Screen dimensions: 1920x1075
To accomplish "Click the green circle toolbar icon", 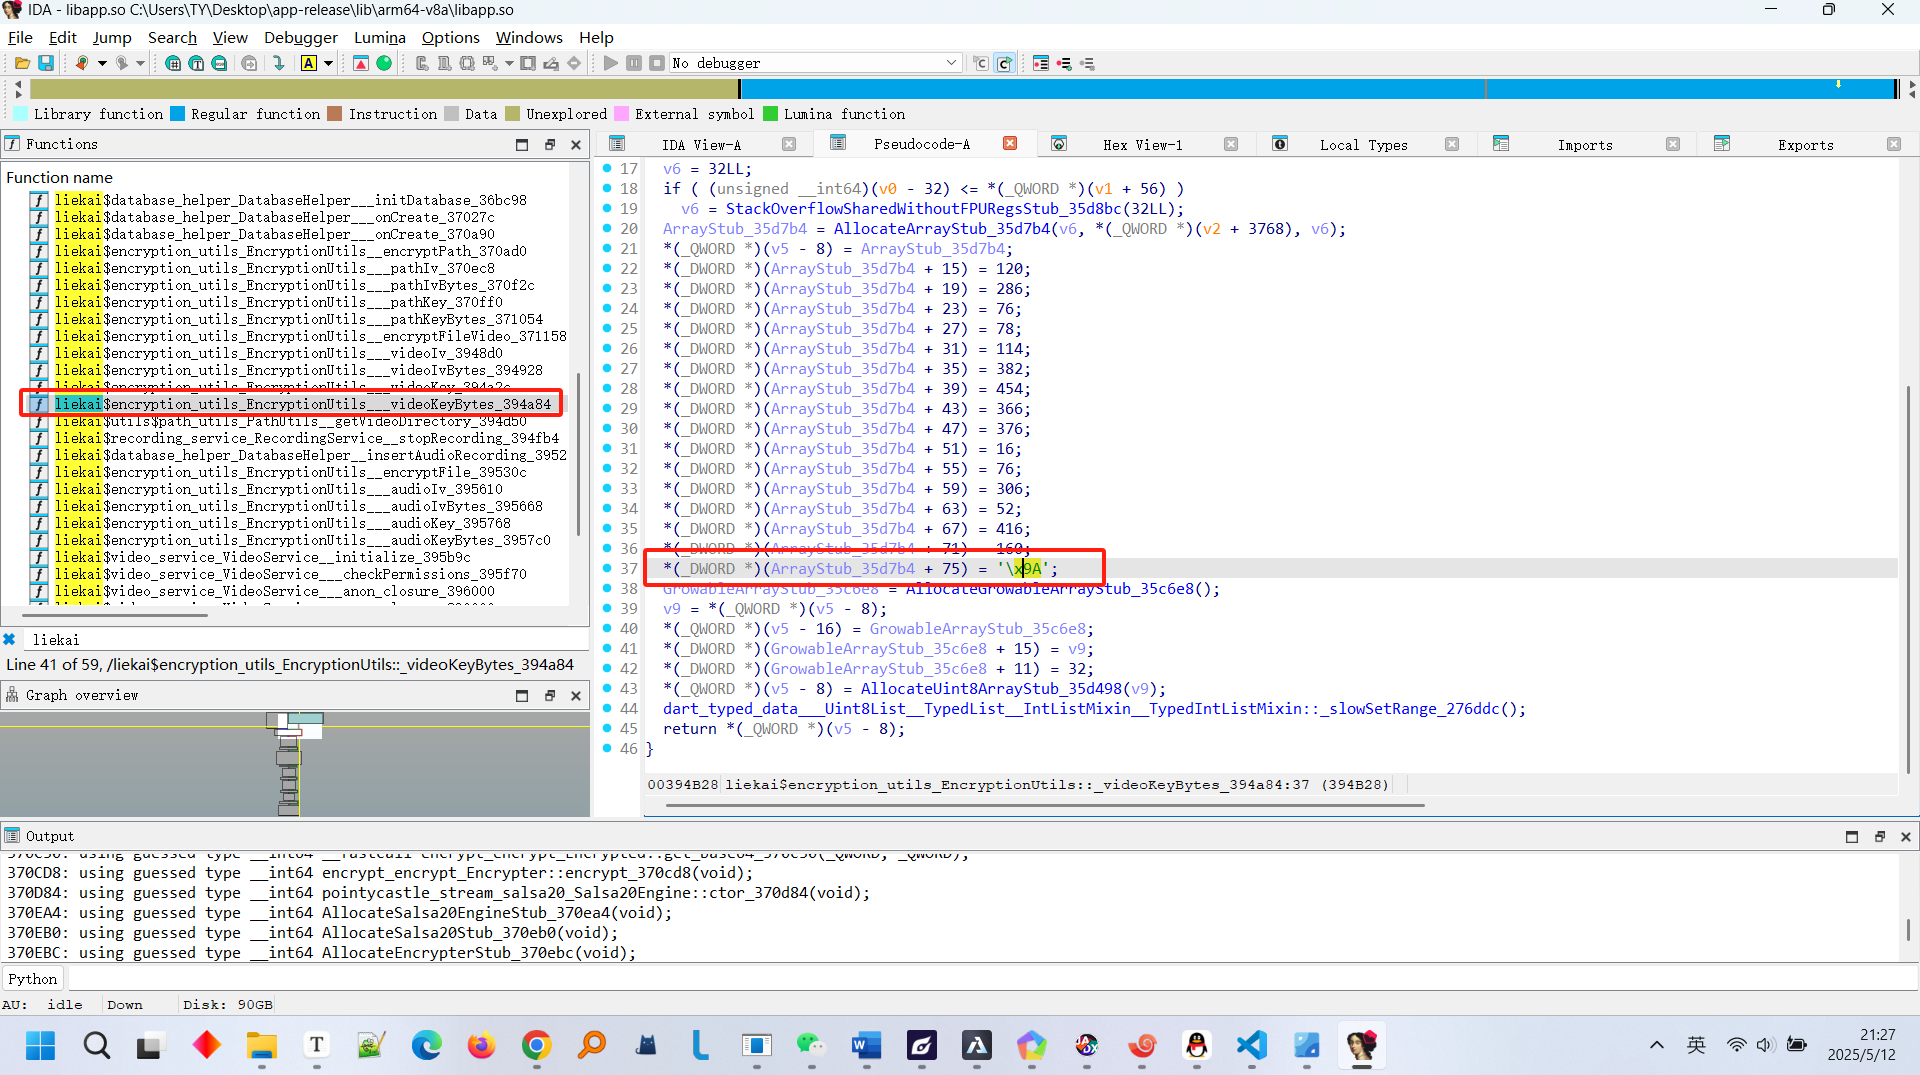I will pyautogui.click(x=384, y=63).
